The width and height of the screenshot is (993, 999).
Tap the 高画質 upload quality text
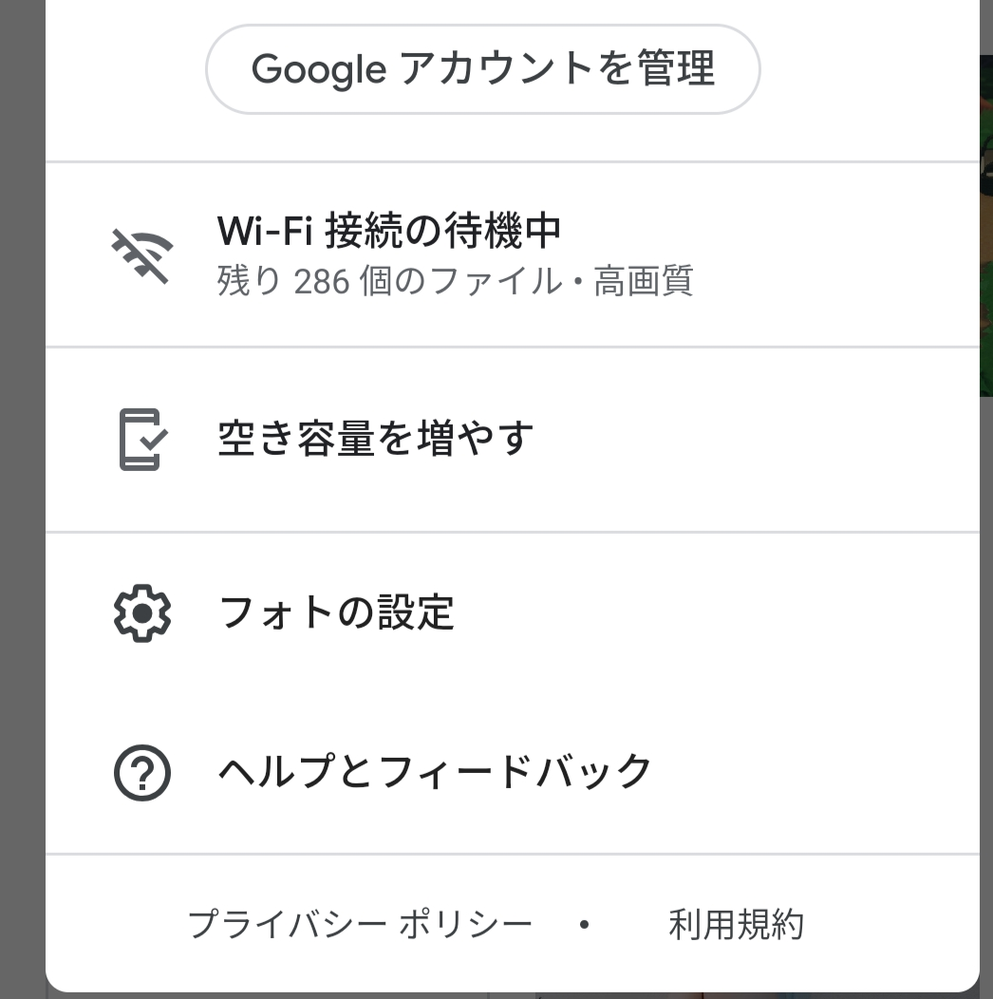tap(643, 282)
